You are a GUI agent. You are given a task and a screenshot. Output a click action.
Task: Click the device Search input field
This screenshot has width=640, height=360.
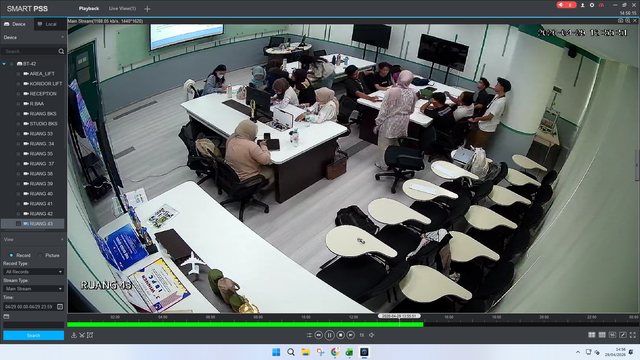[29, 51]
